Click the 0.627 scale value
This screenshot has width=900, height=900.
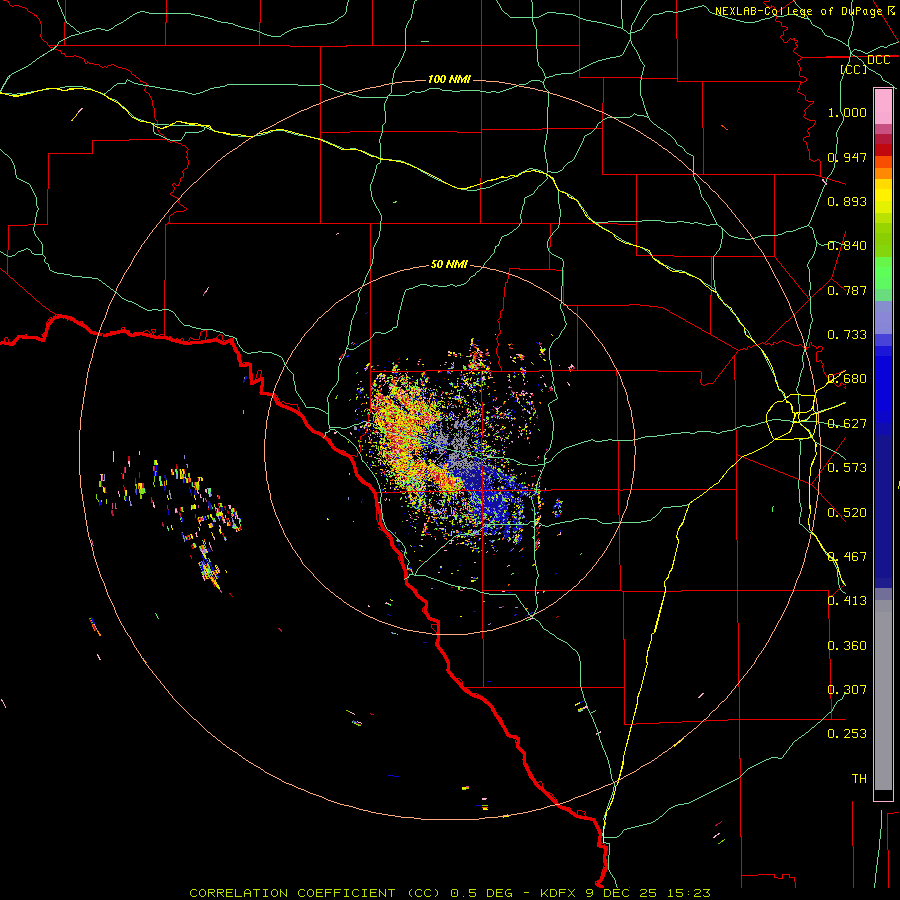[847, 424]
